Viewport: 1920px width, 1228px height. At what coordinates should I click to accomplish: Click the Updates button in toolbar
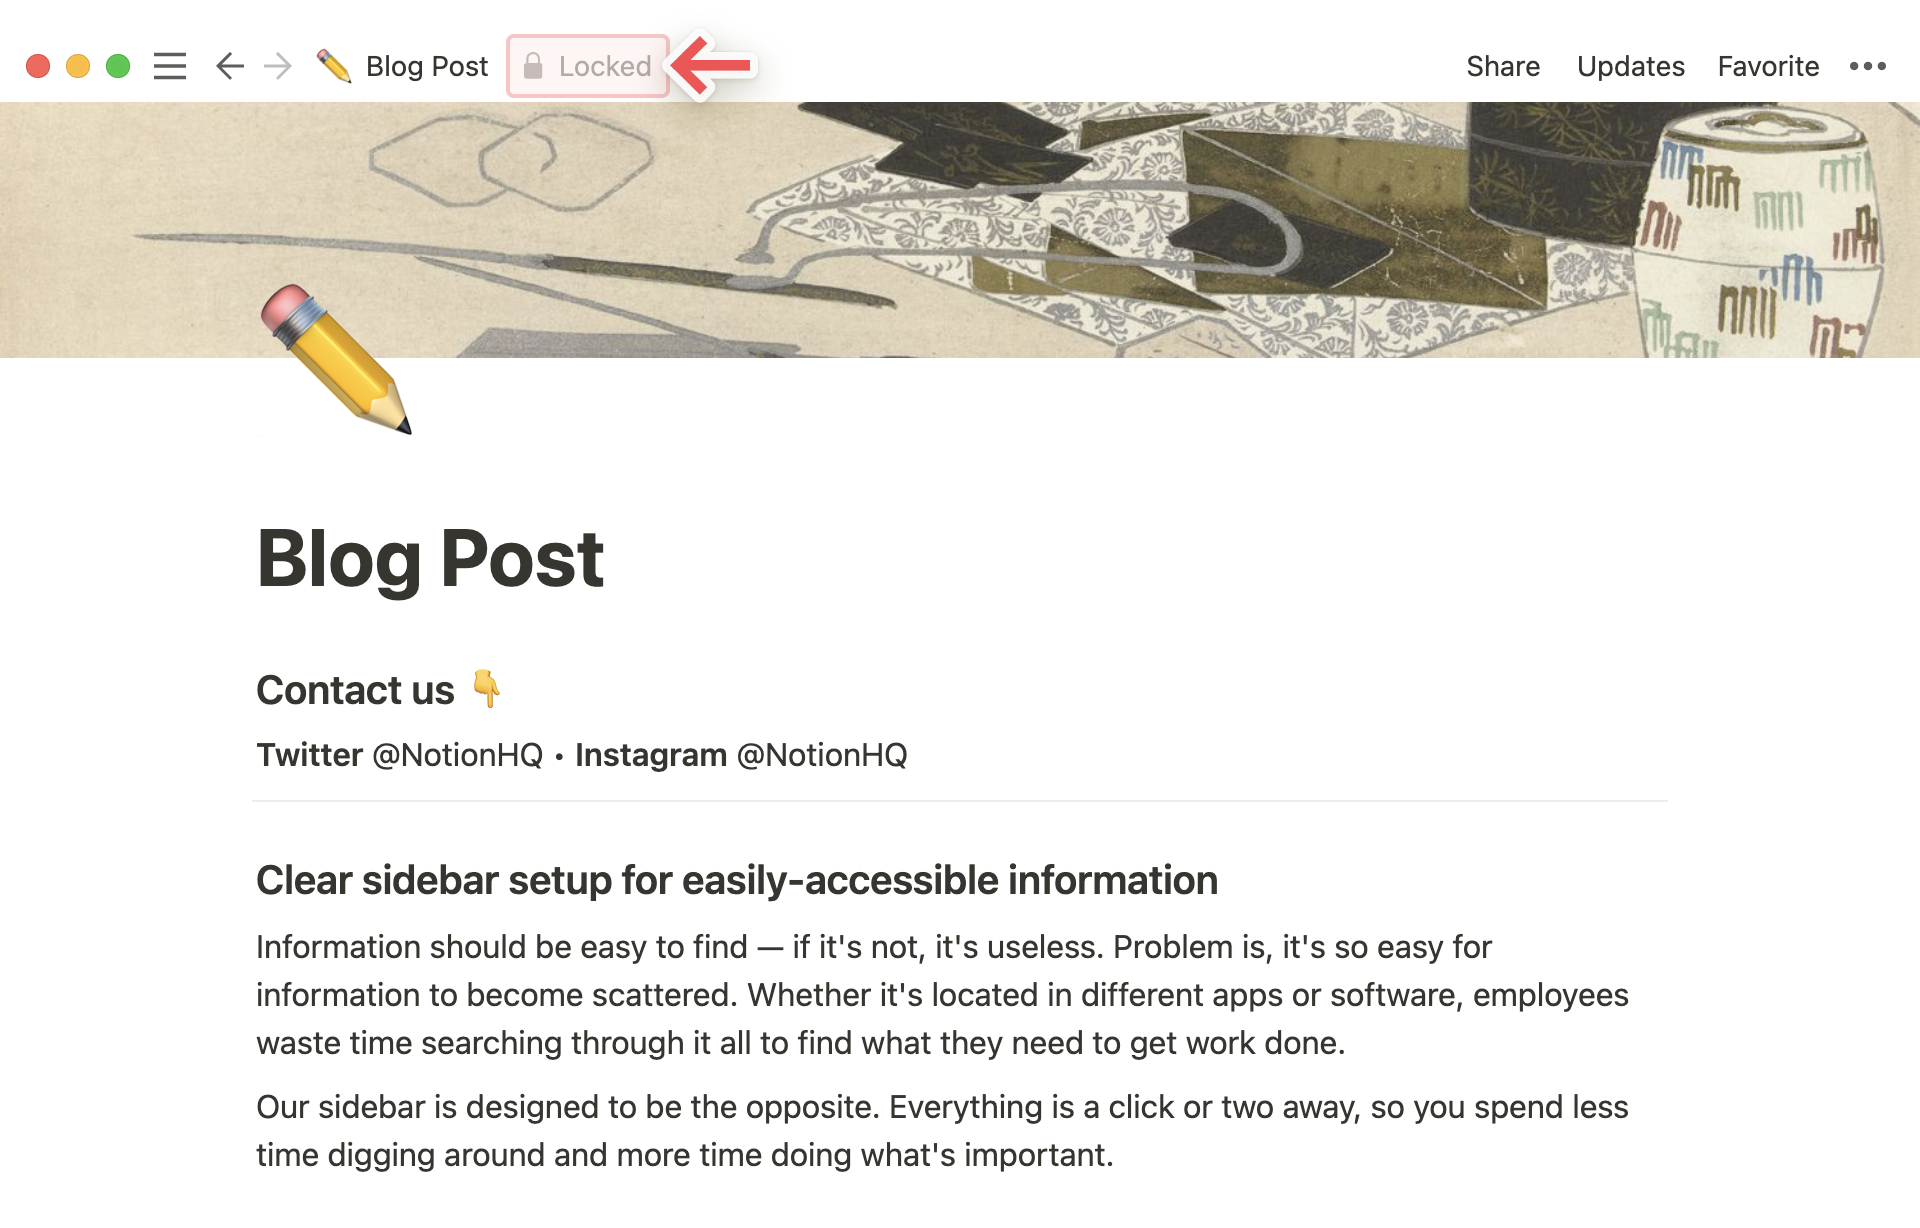coord(1626,64)
